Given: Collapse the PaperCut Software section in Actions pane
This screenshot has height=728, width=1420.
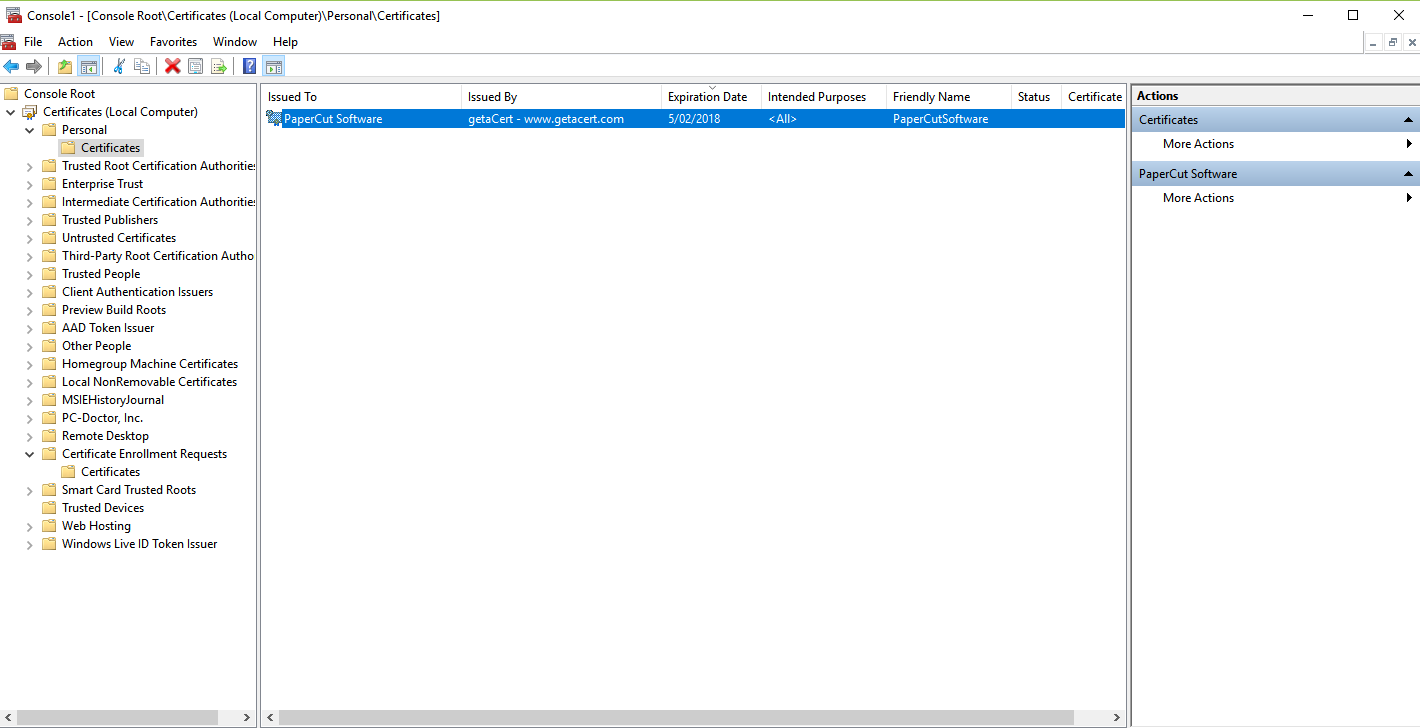Looking at the screenshot, I should click(x=1409, y=174).
